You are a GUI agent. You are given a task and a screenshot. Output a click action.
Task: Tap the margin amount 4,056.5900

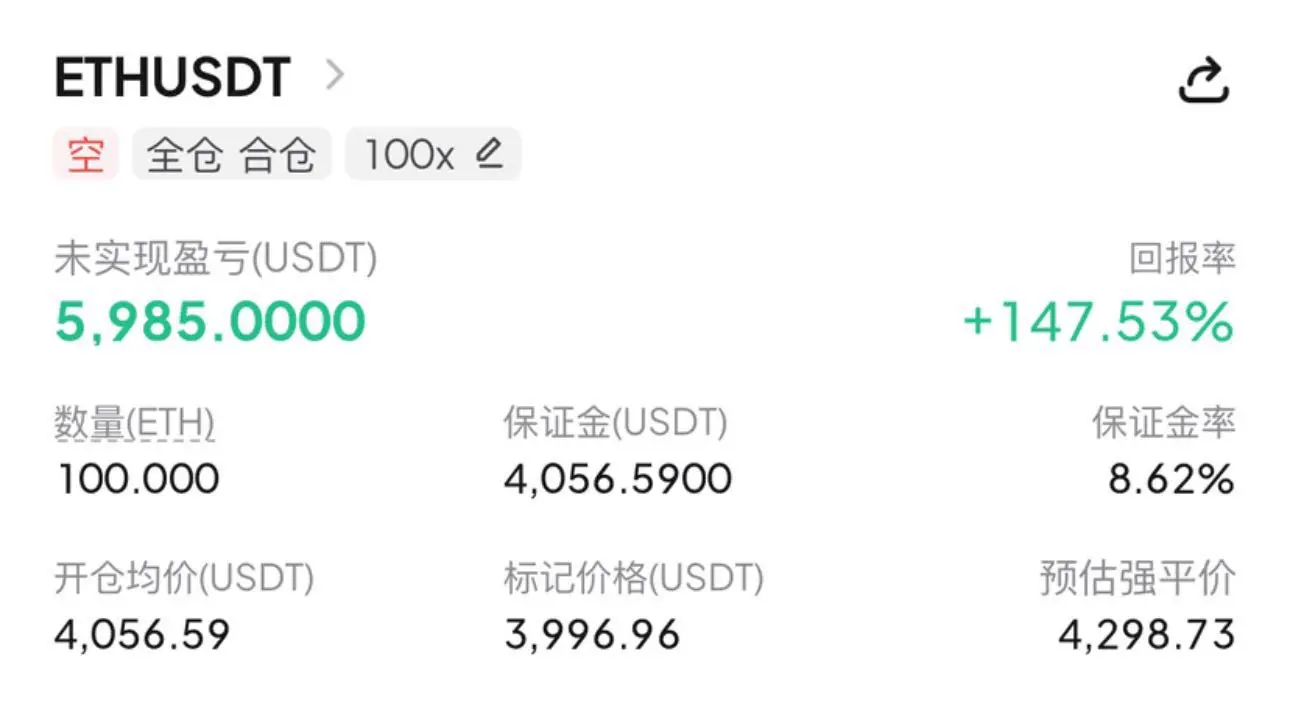(618, 480)
